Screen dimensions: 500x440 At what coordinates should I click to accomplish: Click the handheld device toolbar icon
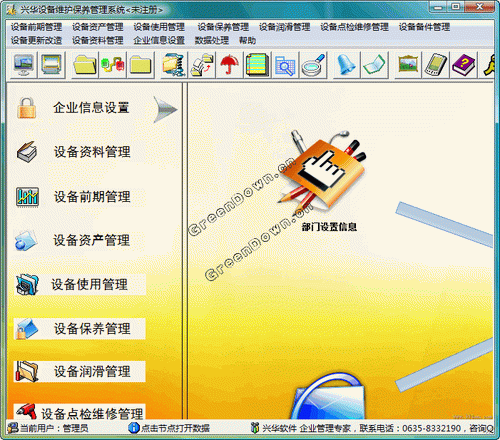tap(436, 65)
